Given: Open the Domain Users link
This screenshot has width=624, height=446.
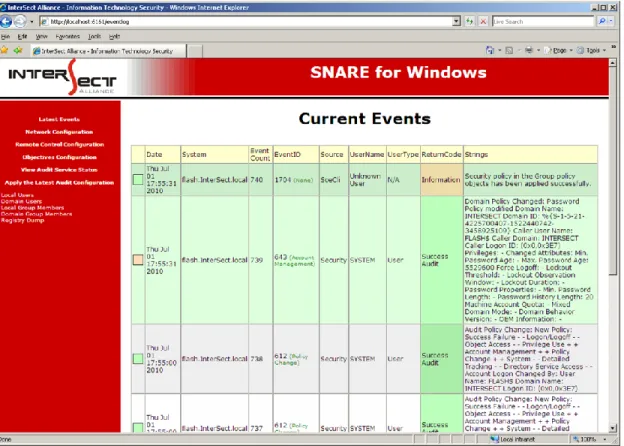Looking at the screenshot, I should coord(21,201).
